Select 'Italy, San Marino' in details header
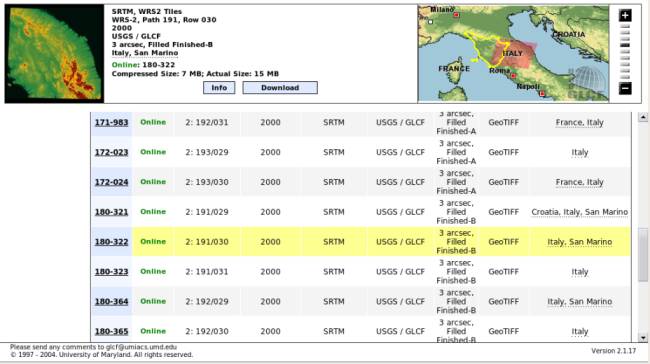The image size is (650, 364). (x=145, y=53)
